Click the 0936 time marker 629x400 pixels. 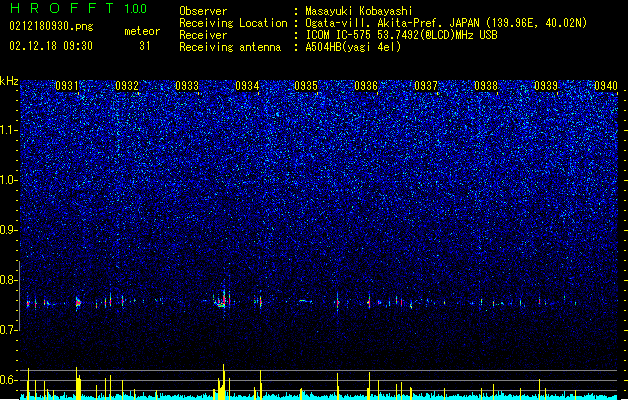pyautogui.click(x=366, y=86)
